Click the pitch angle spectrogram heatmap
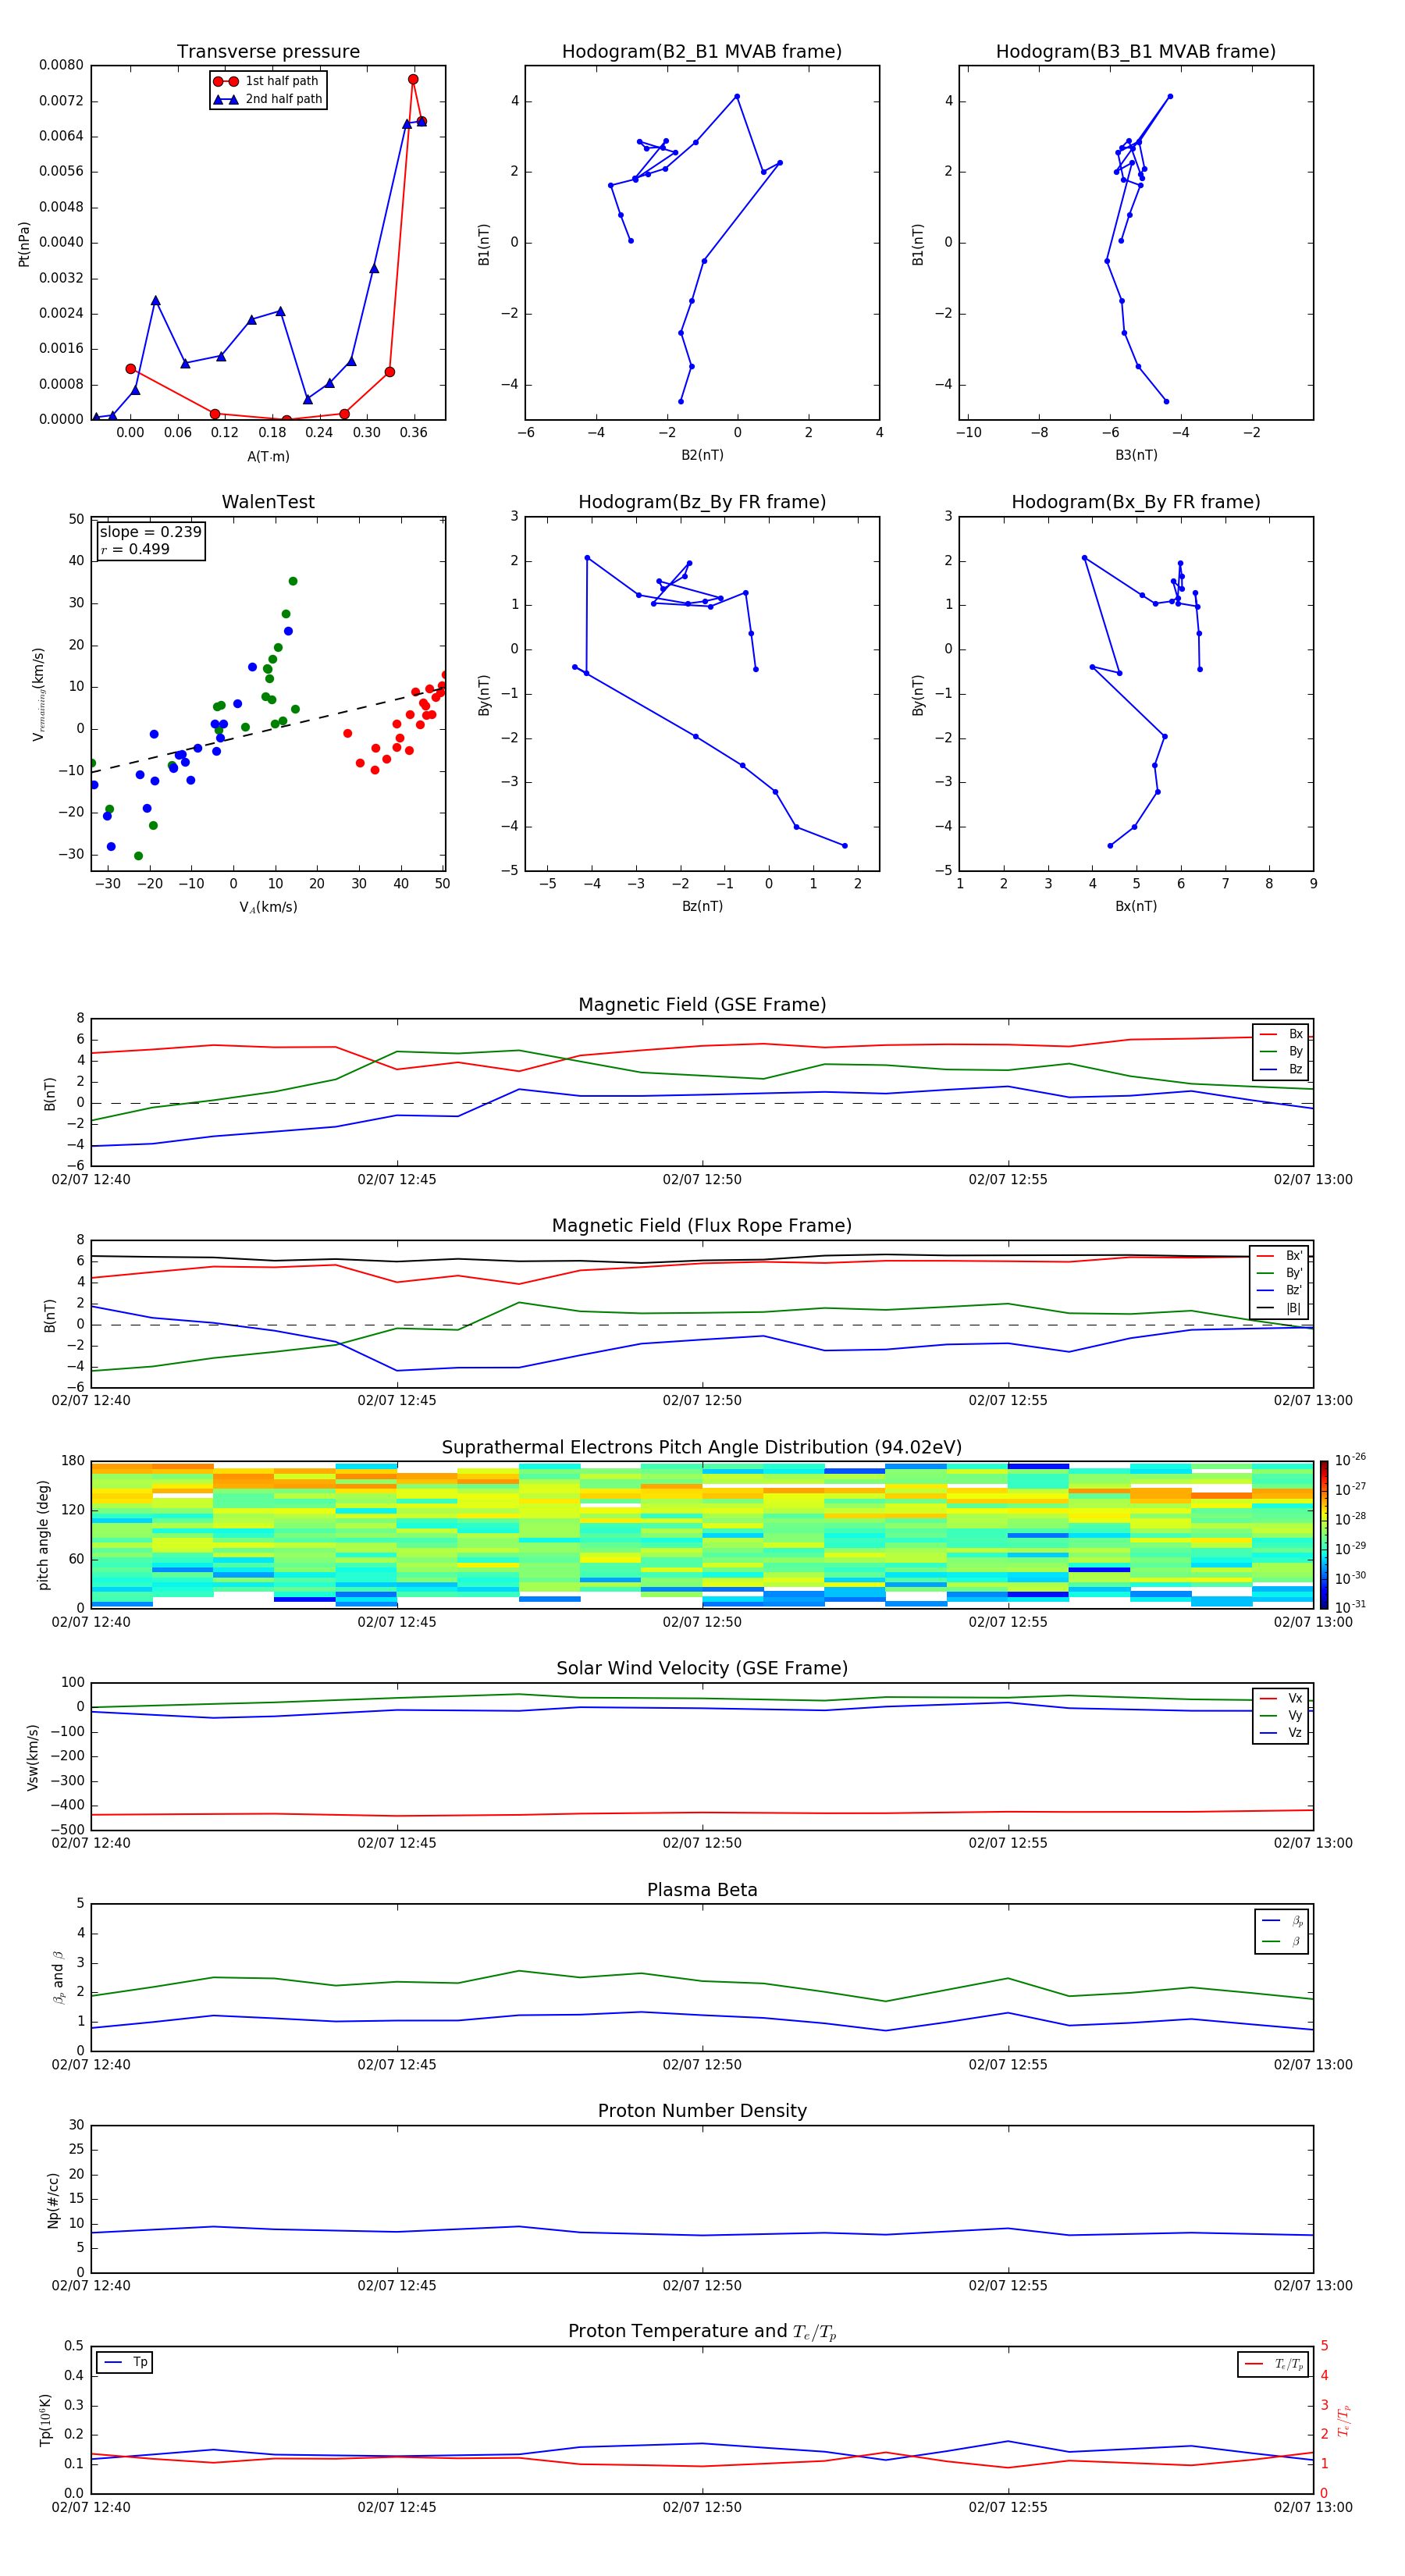 (x=702, y=1534)
